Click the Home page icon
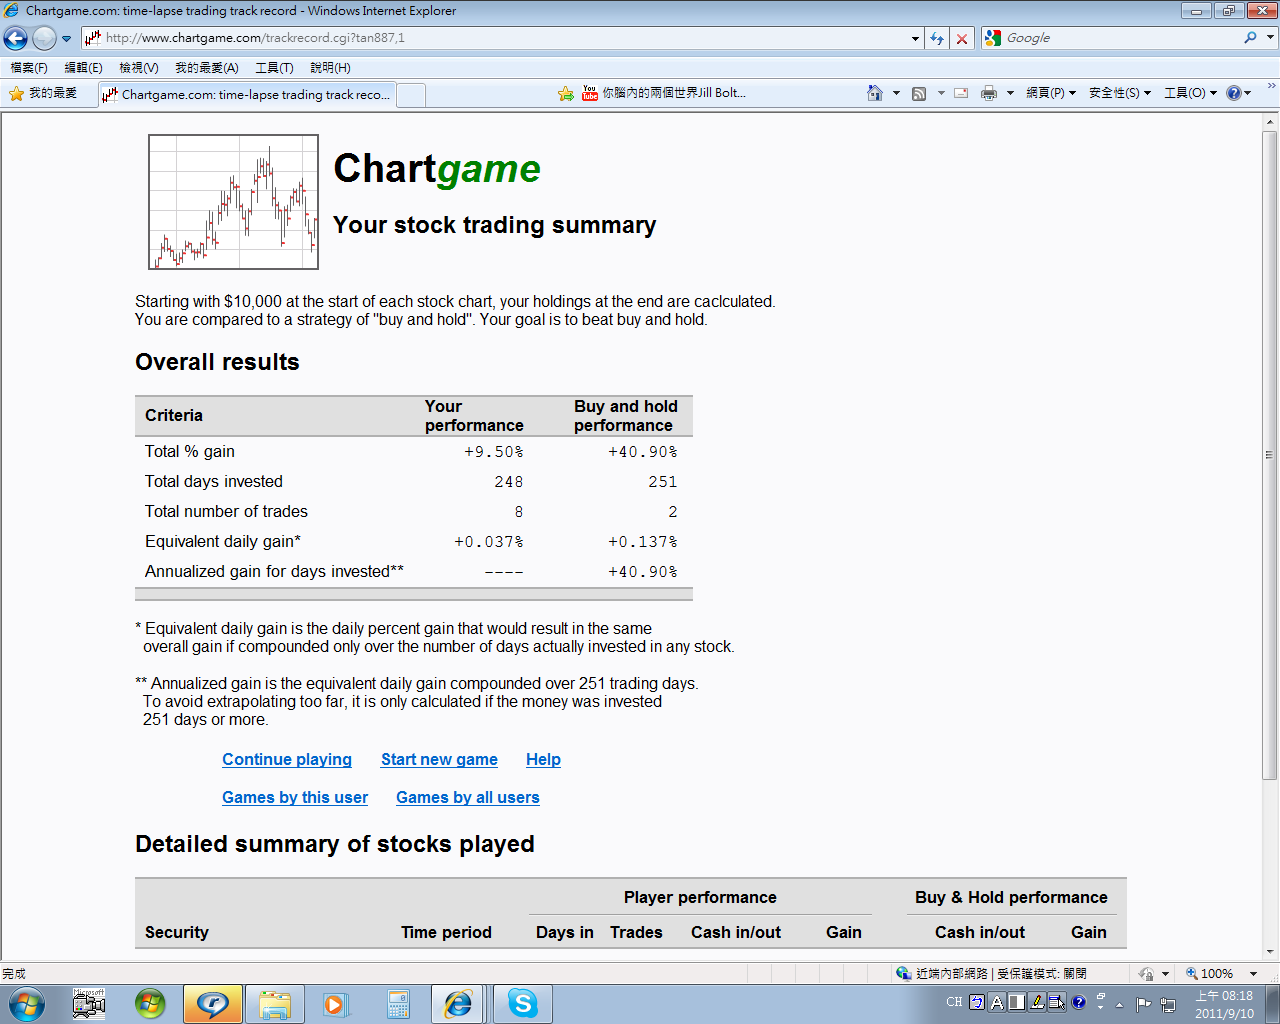 tap(875, 93)
